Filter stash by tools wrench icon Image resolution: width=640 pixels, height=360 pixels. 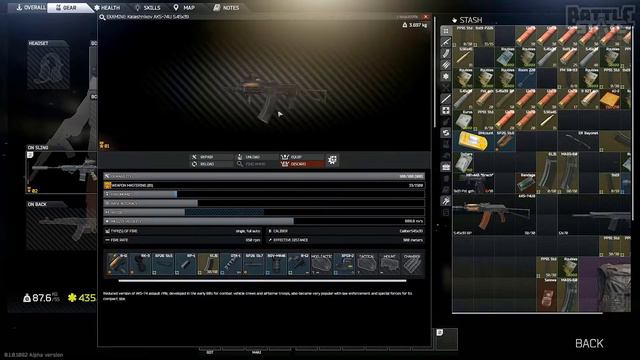(x=446, y=201)
